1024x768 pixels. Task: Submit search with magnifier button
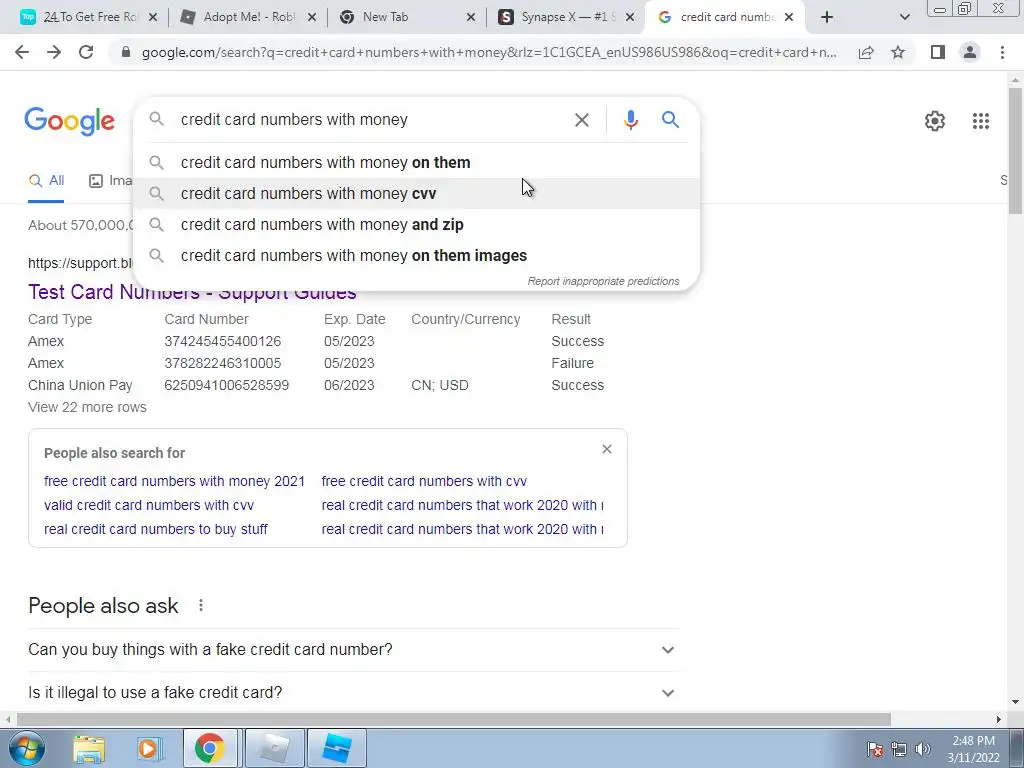point(670,120)
